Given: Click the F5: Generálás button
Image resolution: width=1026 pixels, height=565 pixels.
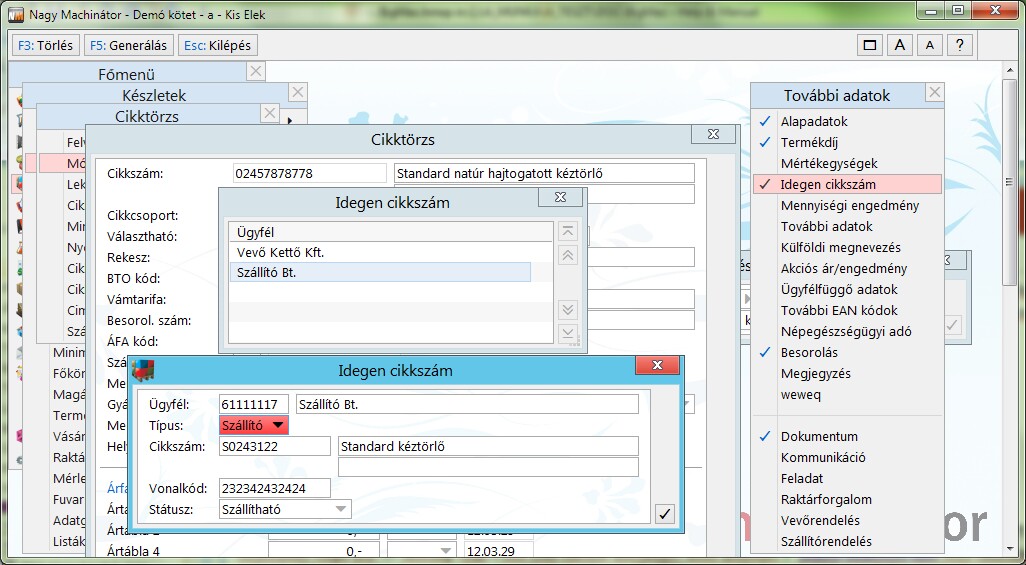Looking at the screenshot, I should (128, 45).
